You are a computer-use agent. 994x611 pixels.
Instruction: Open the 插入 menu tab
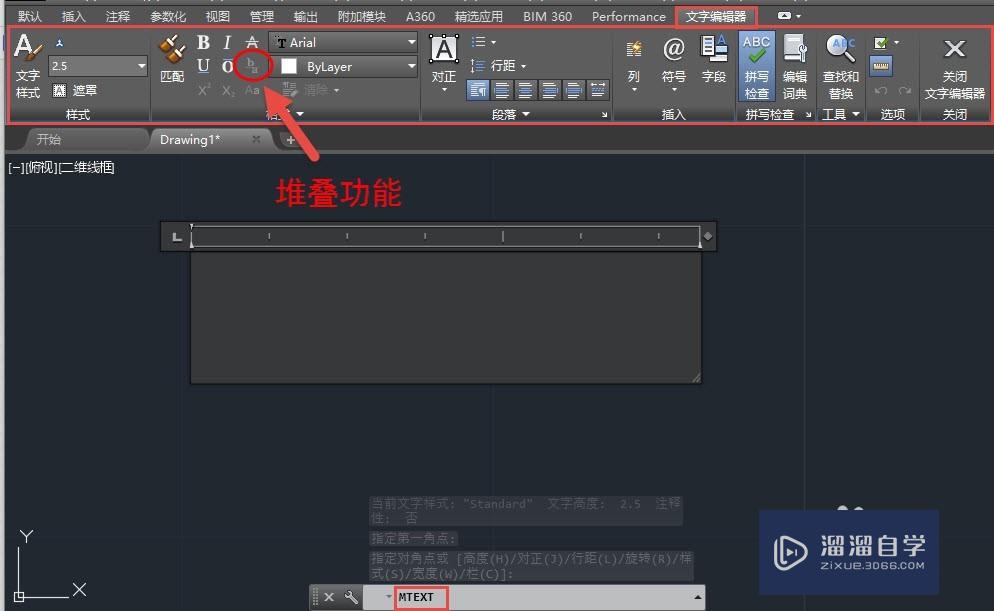tap(73, 16)
